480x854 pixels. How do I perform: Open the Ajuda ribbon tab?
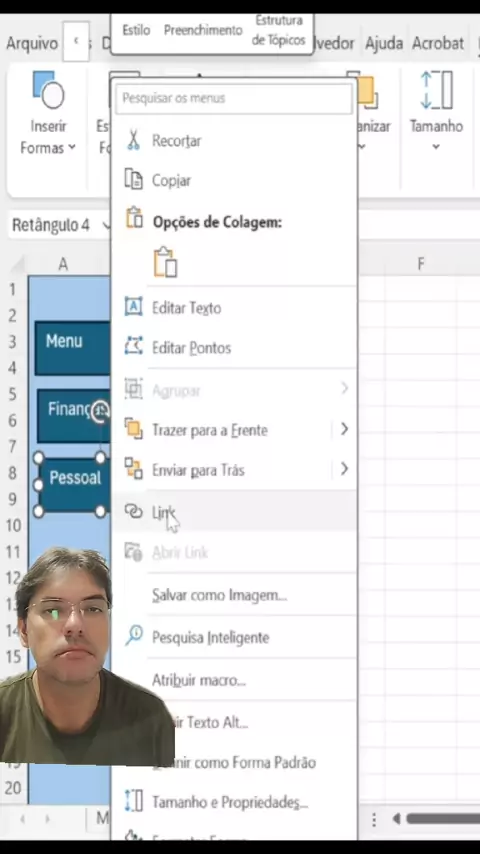pyautogui.click(x=384, y=43)
